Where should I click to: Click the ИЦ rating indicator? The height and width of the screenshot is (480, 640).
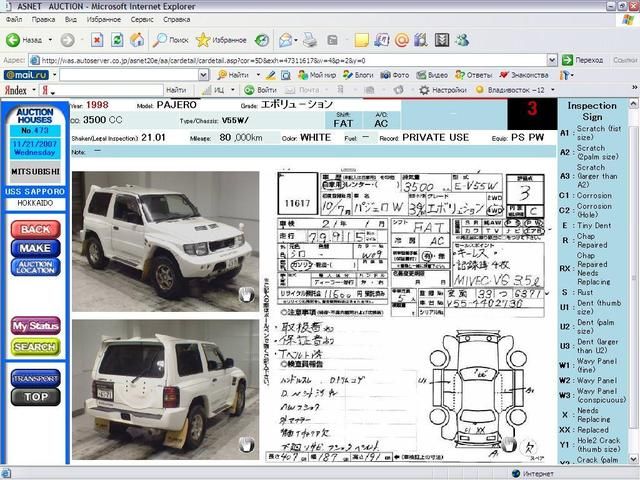tap(214, 90)
